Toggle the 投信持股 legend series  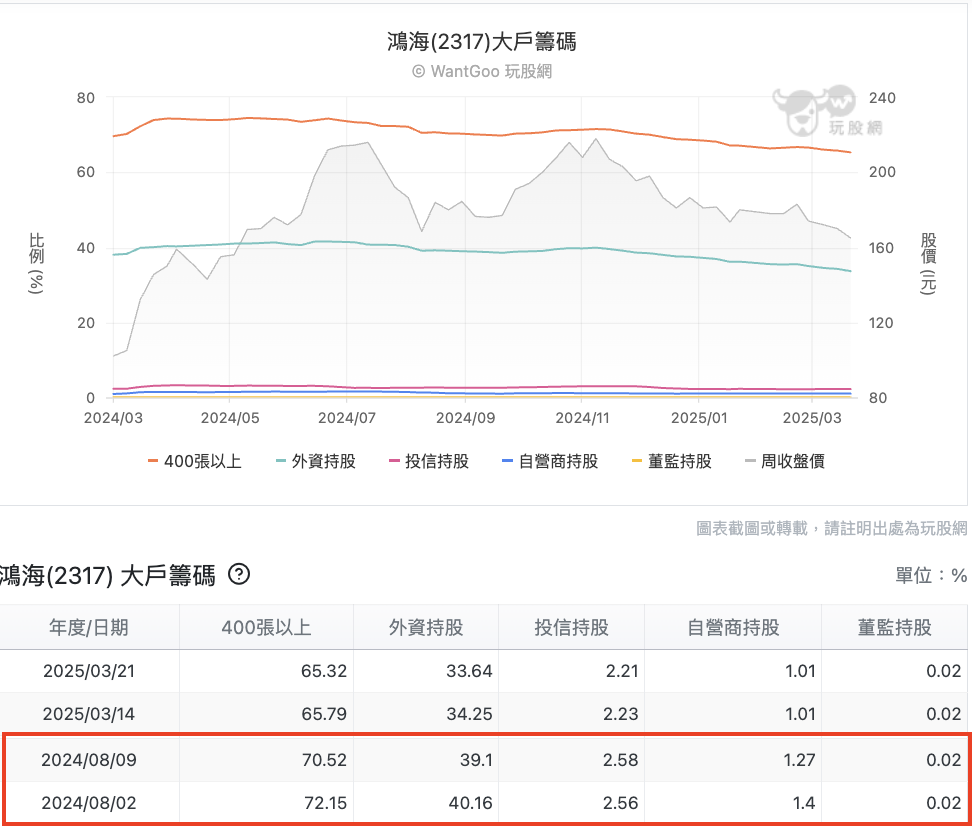tap(429, 461)
